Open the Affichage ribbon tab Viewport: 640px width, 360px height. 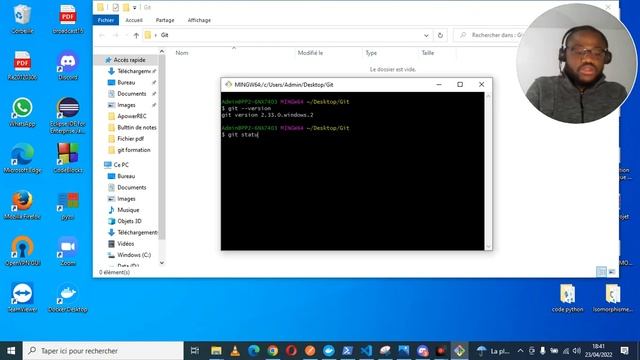point(199,20)
